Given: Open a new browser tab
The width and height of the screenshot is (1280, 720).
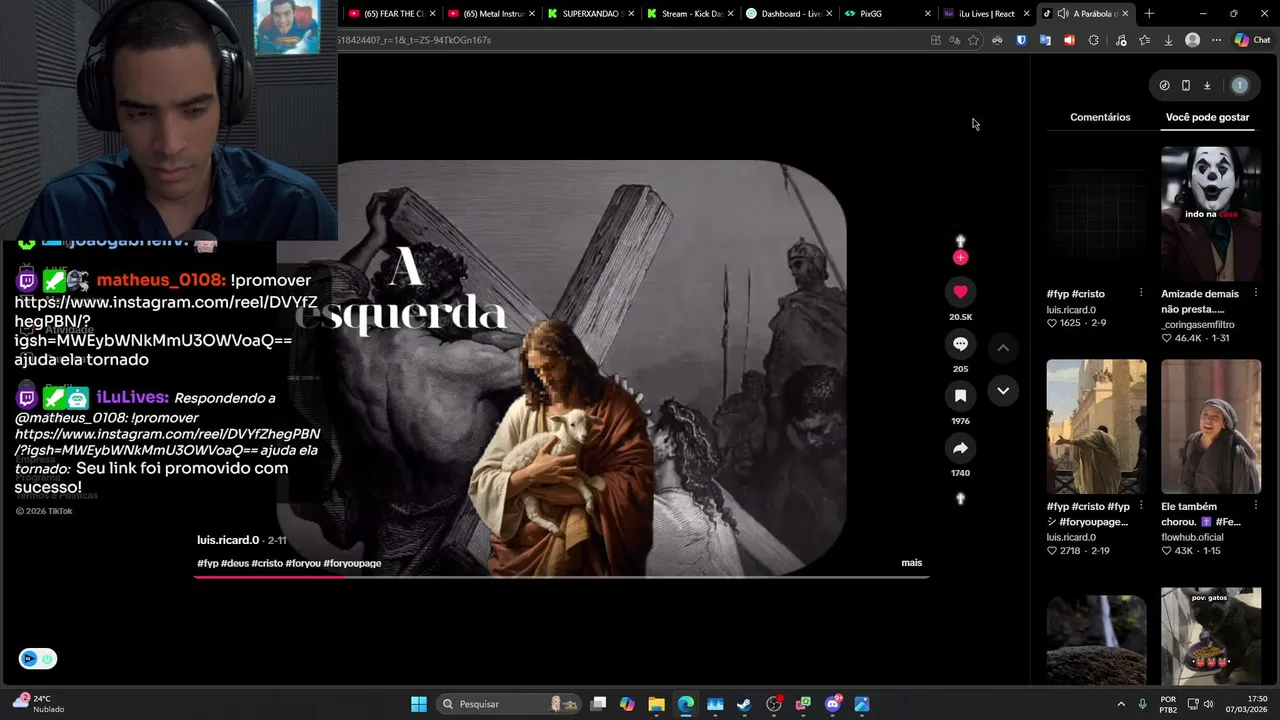Looking at the screenshot, I should click(1149, 14).
